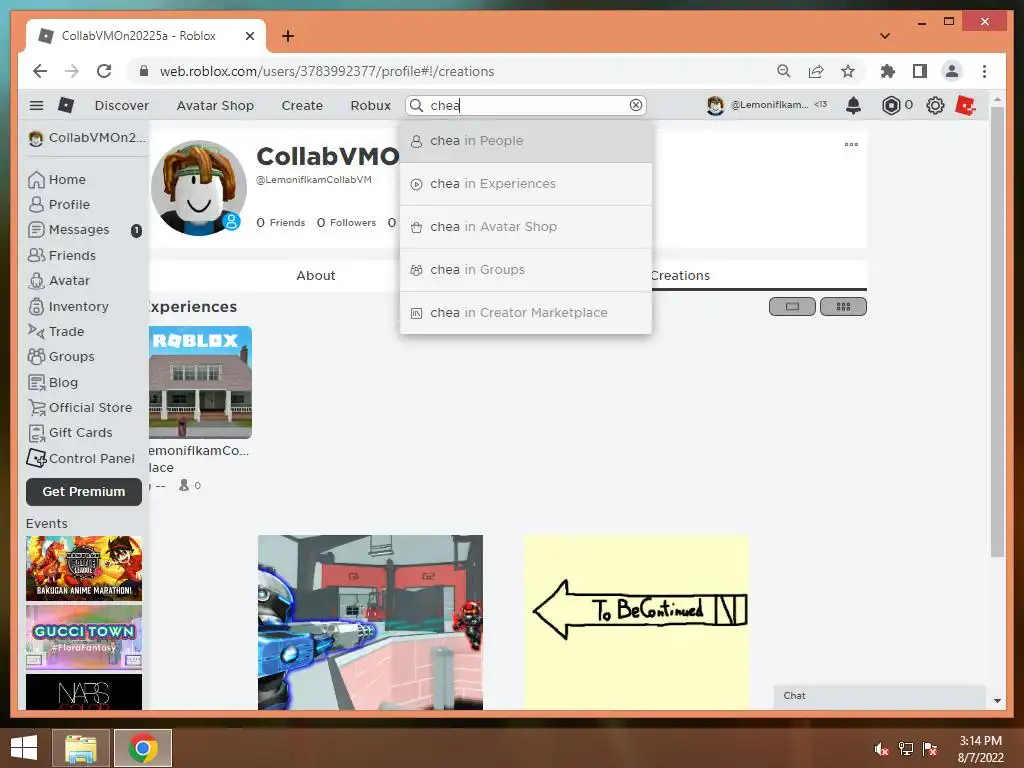Go to Discover page
This screenshot has height=768, width=1024.
pyautogui.click(x=121, y=105)
